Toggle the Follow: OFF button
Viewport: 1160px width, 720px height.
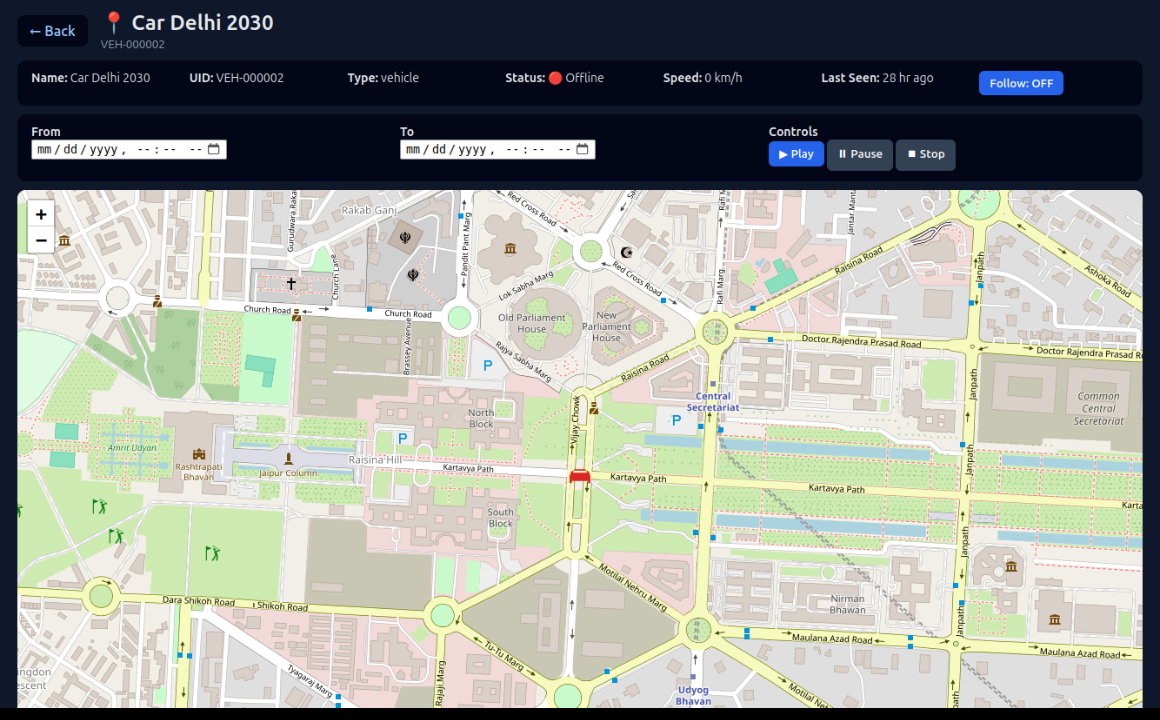tap(1021, 83)
